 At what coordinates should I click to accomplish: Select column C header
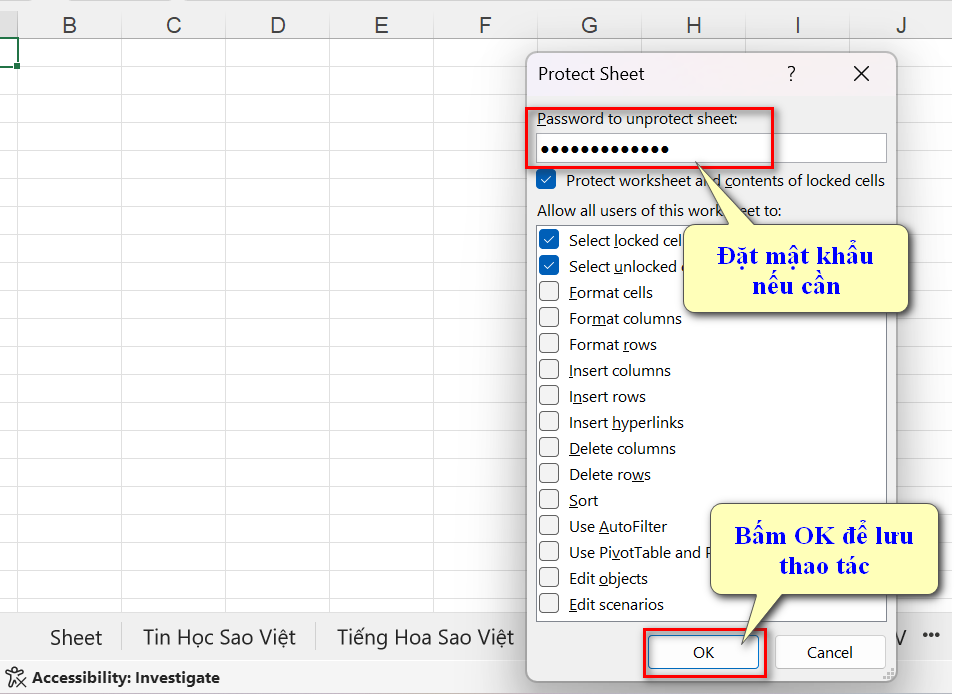(173, 25)
